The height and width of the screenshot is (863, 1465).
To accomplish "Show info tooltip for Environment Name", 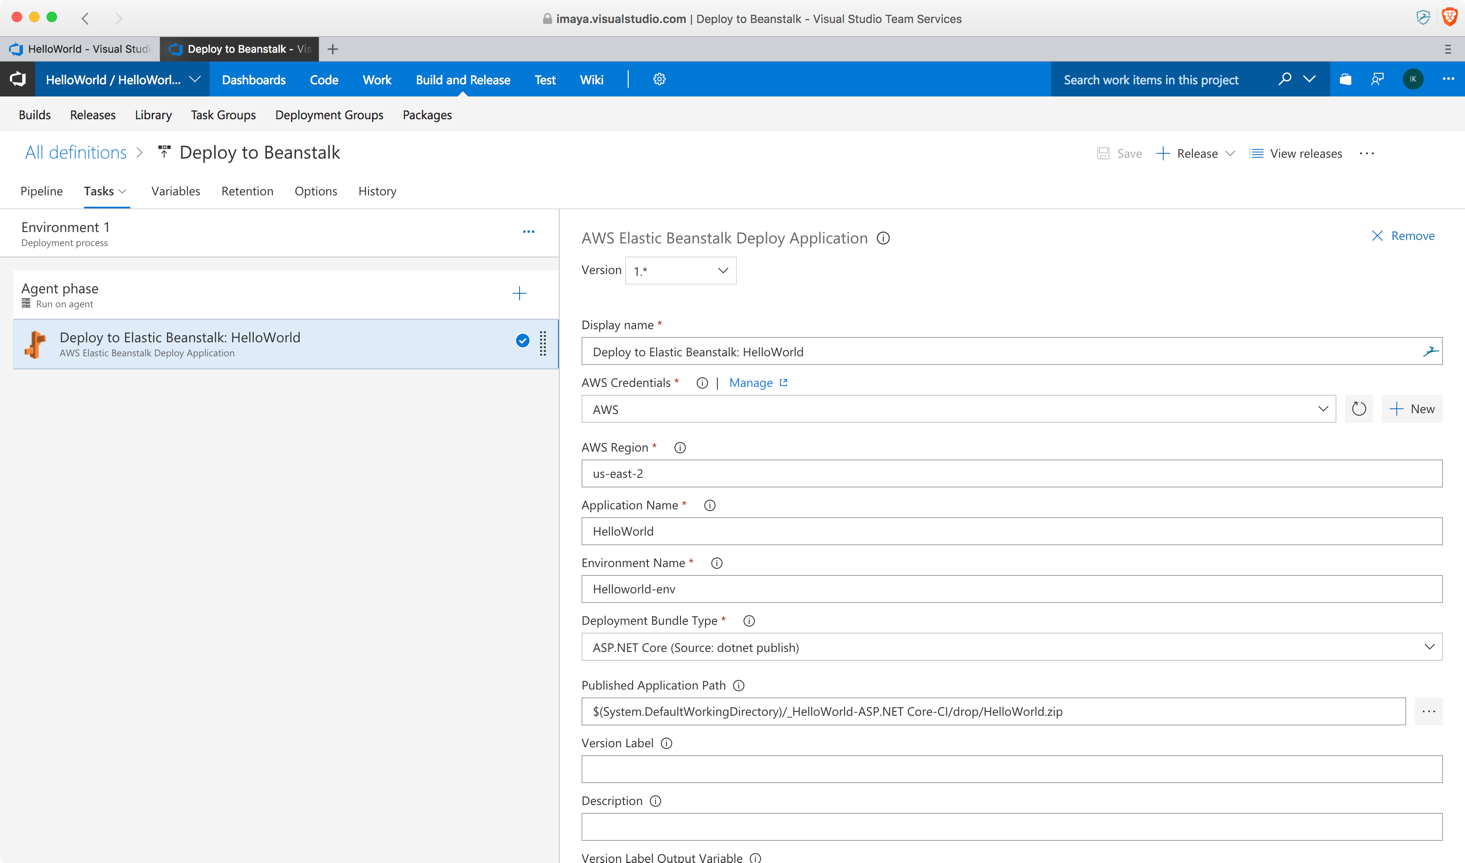I will (x=717, y=564).
